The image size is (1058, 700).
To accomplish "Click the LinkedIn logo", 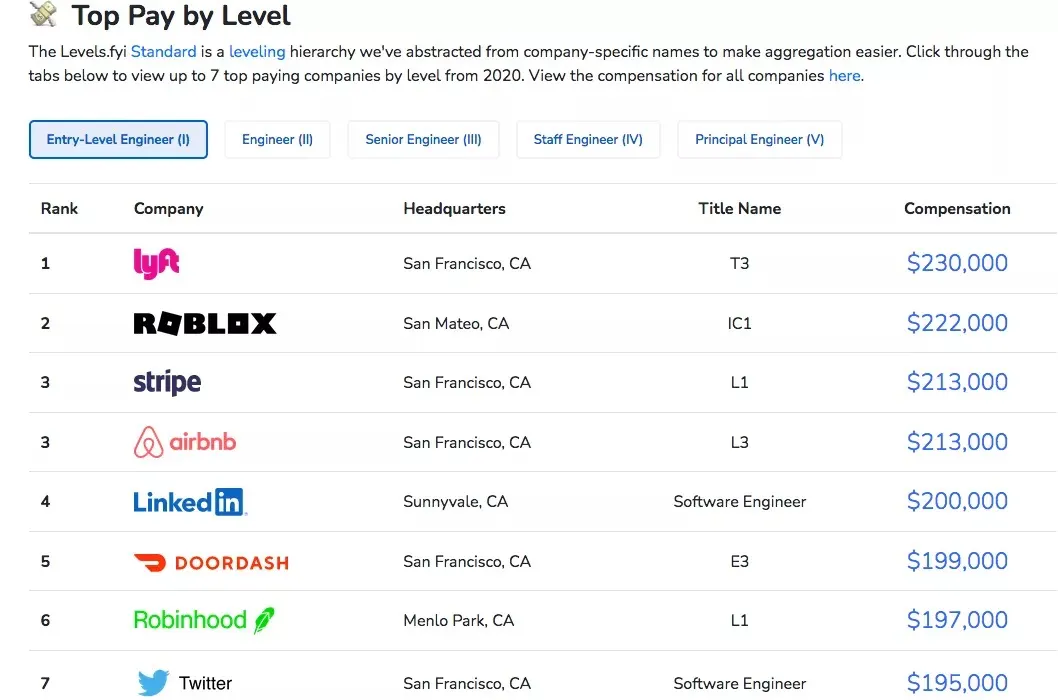I will tap(190, 502).
